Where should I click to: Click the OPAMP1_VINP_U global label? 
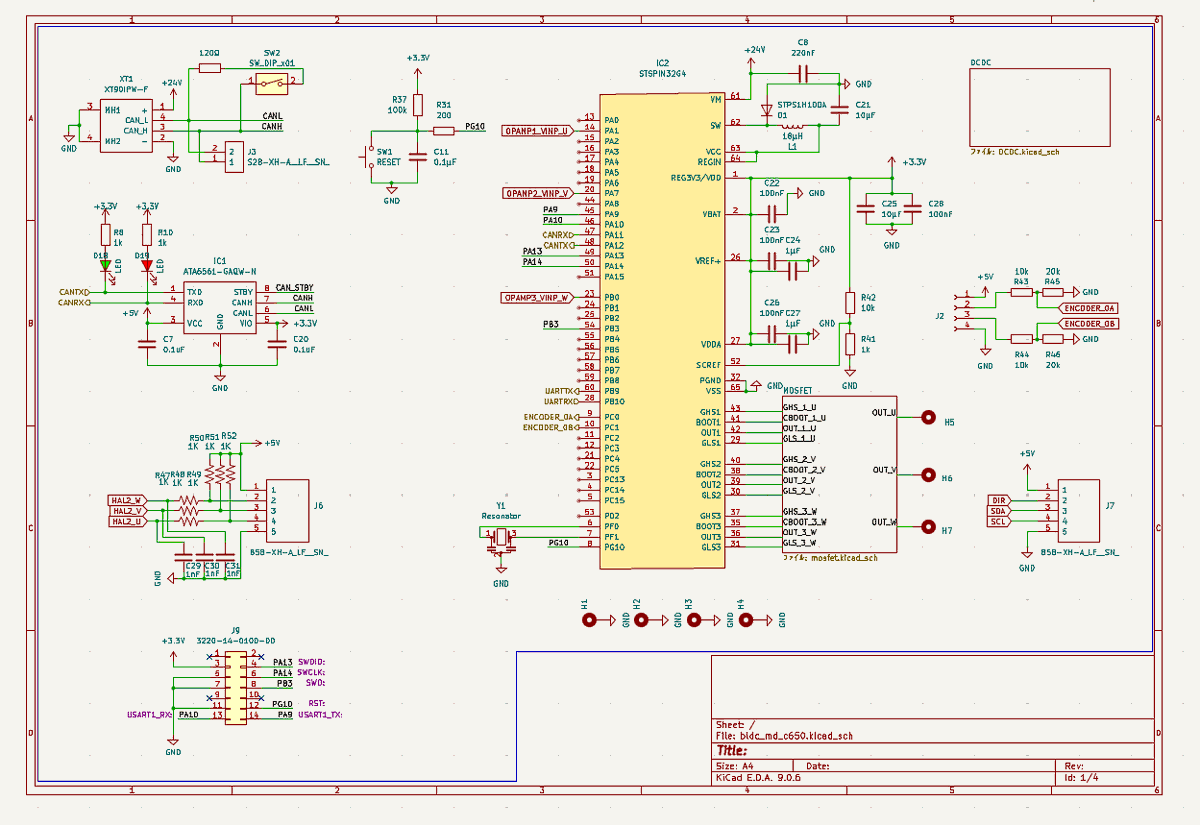(x=537, y=131)
